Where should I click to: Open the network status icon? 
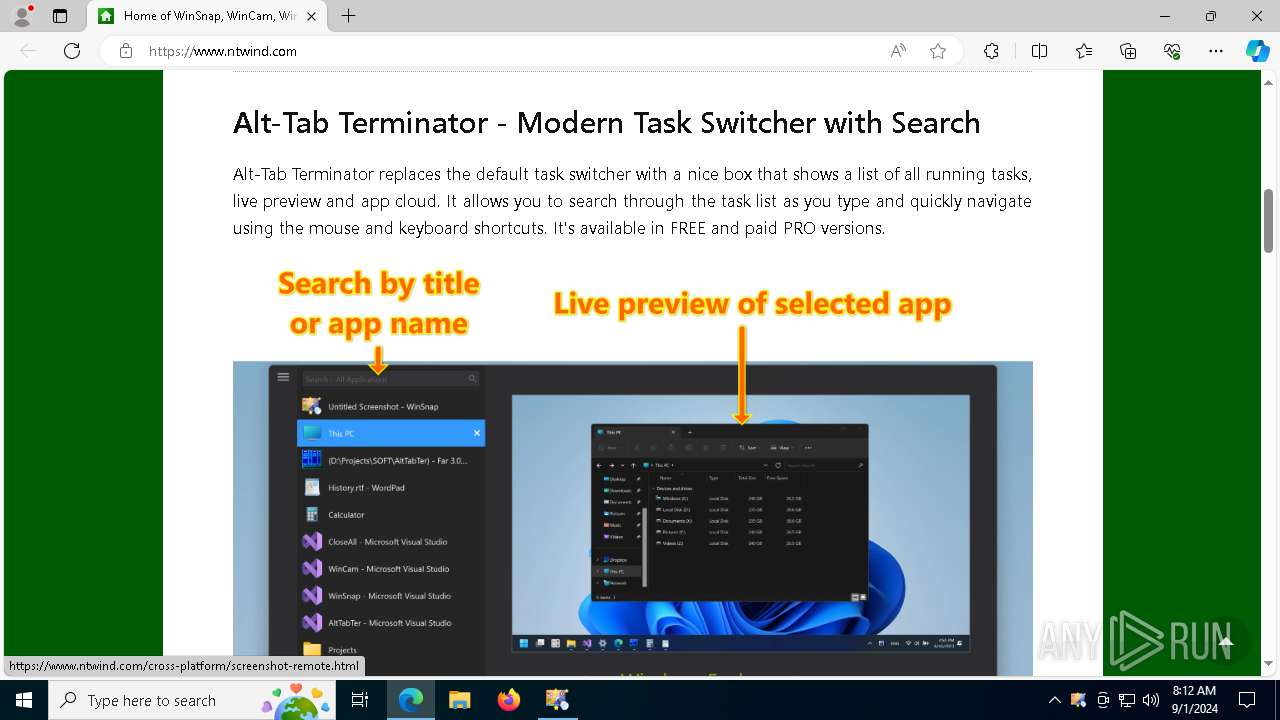(x=1127, y=700)
